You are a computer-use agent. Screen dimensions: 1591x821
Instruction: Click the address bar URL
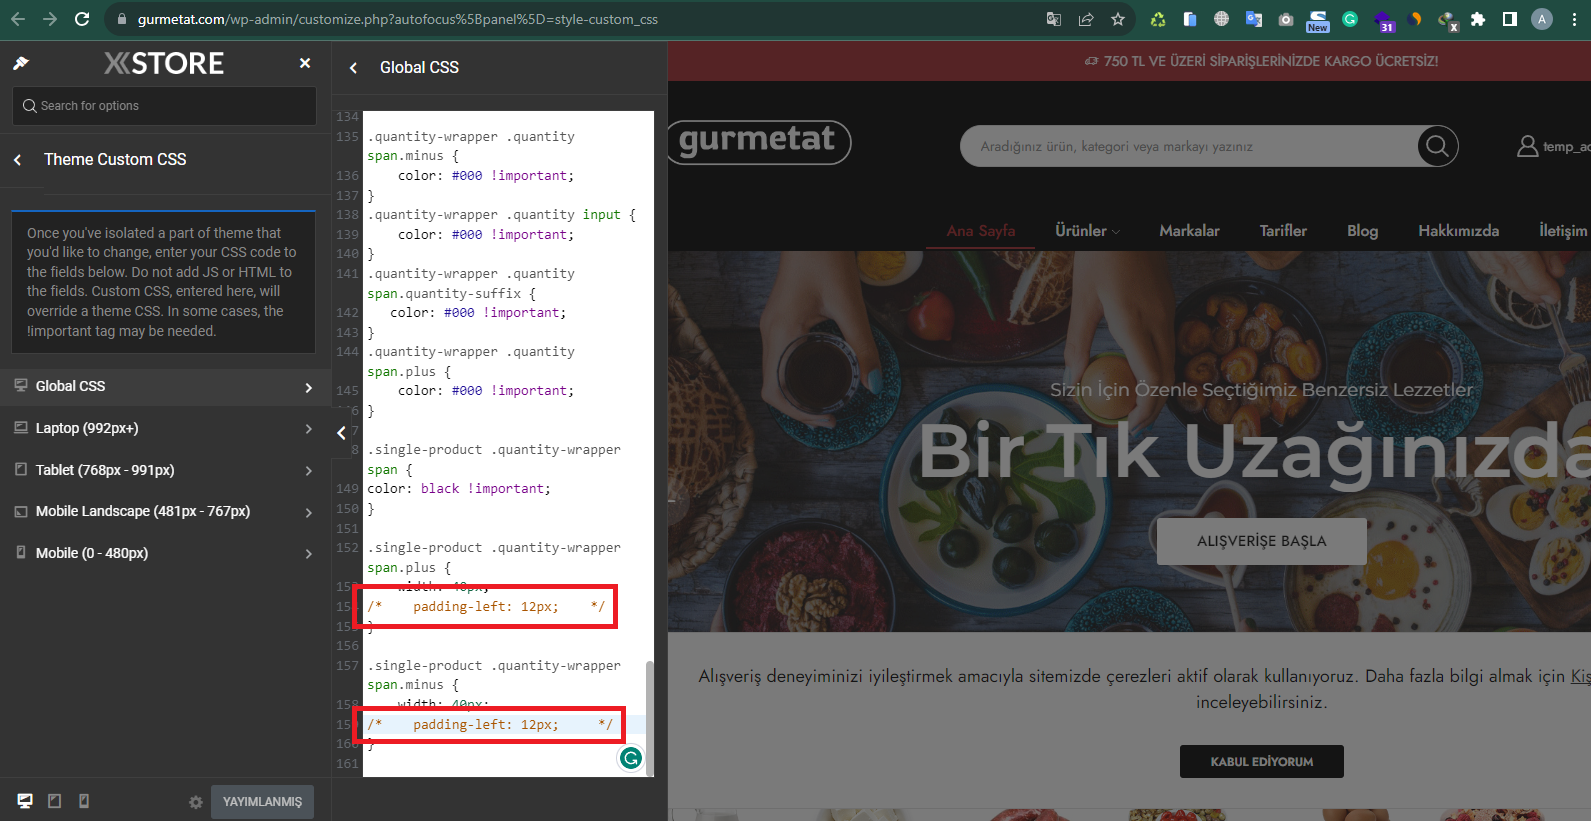(x=397, y=19)
